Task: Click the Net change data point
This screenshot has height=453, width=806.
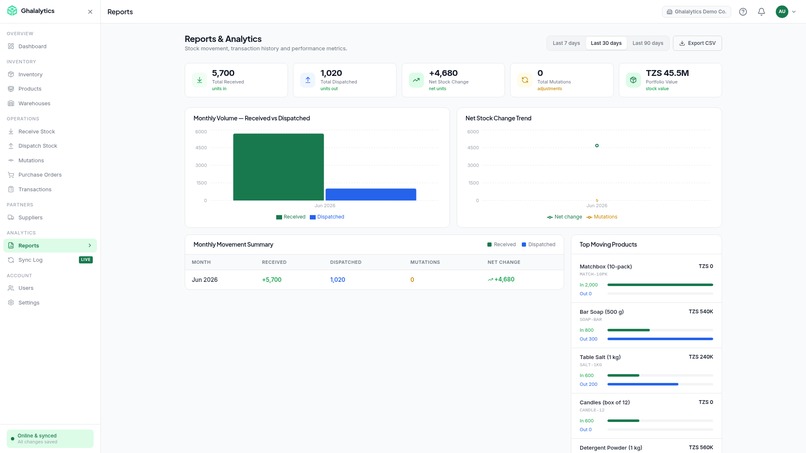Action: (597, 146)
